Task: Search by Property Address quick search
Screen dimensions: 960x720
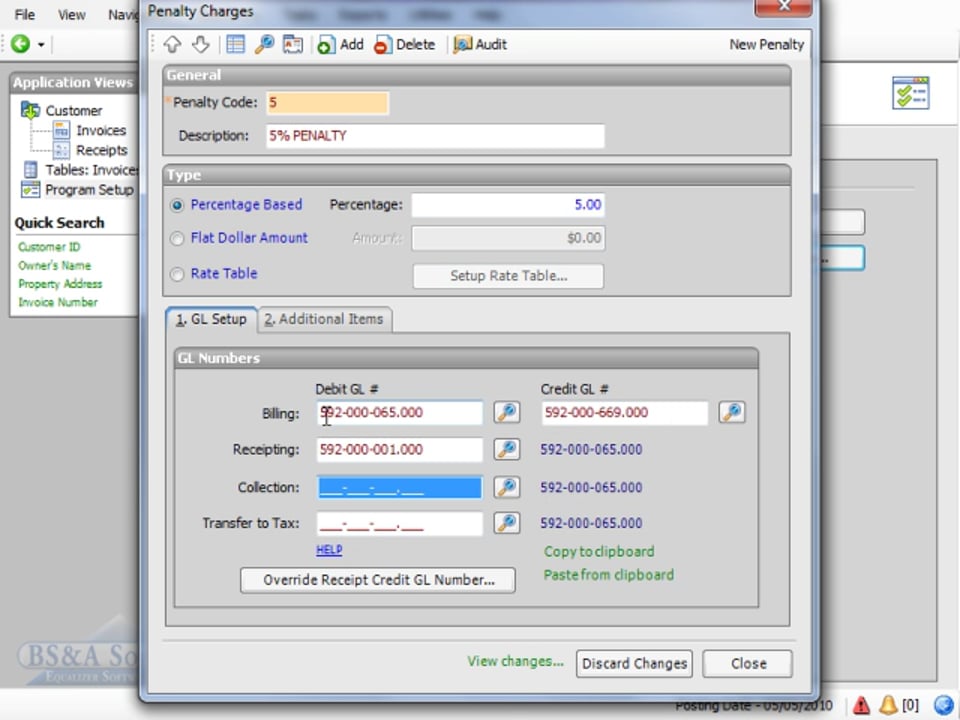Action: tap(60, 283)
